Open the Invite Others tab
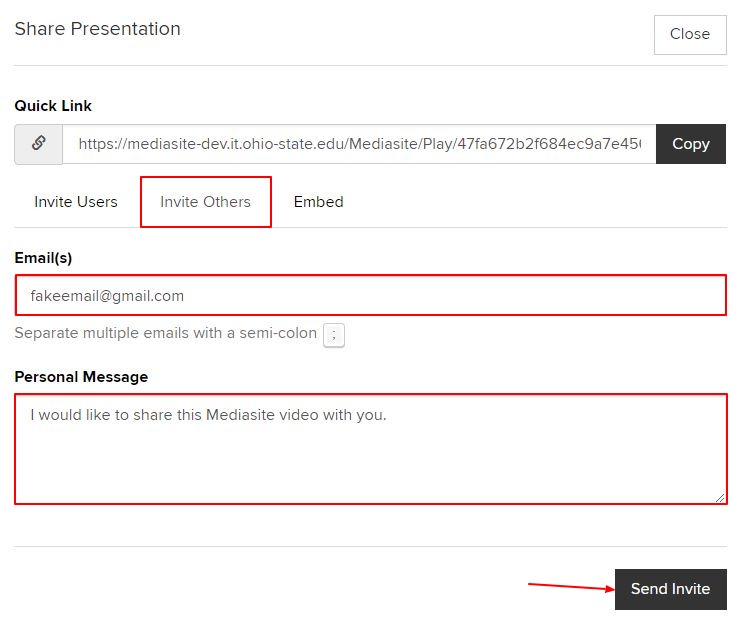The width and height of the screenshot is (737, 633). (205, 202)
